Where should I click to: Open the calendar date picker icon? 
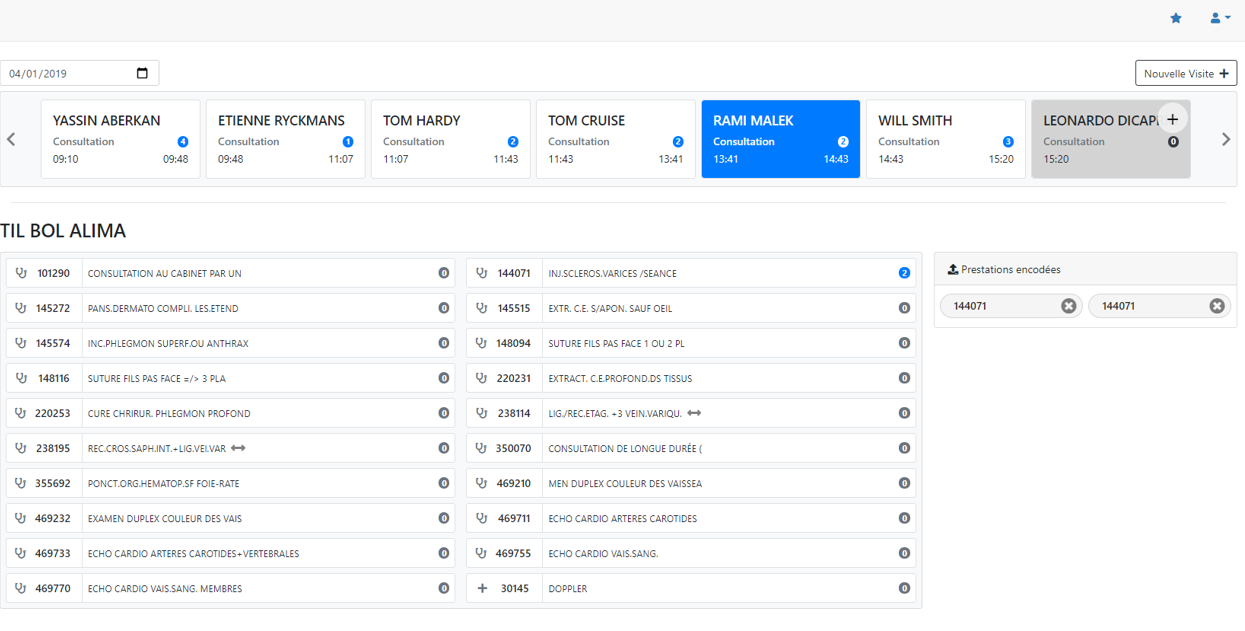click(x=142, y=73)
